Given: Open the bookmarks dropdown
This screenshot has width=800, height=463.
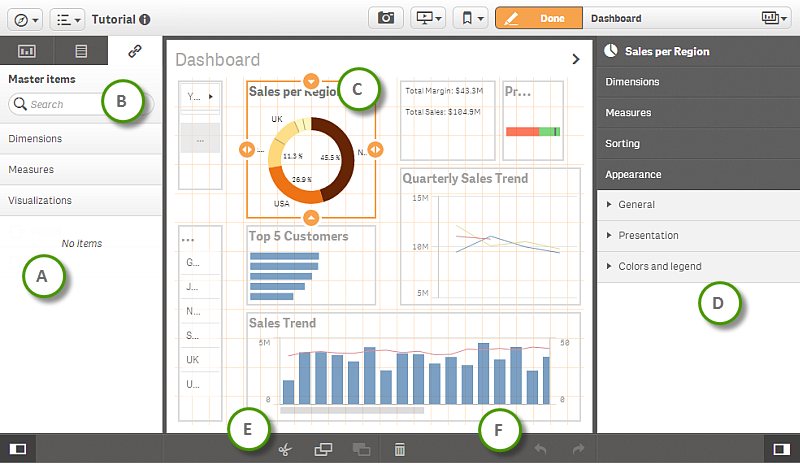Looking at the screenshot, I should tap(469, 18).
